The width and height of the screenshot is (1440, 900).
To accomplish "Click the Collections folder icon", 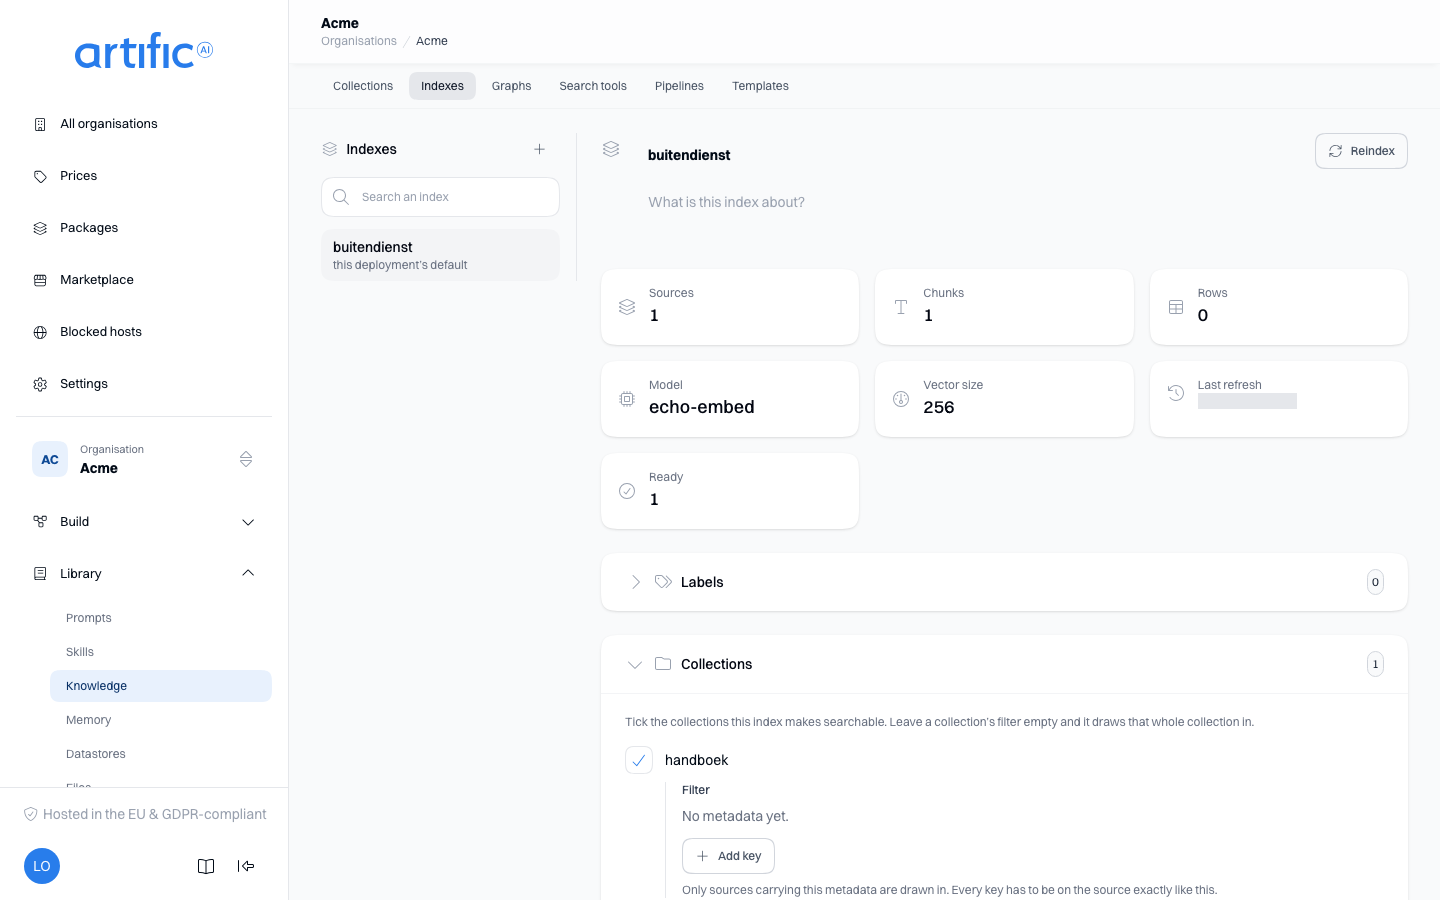I will (663, 663).
